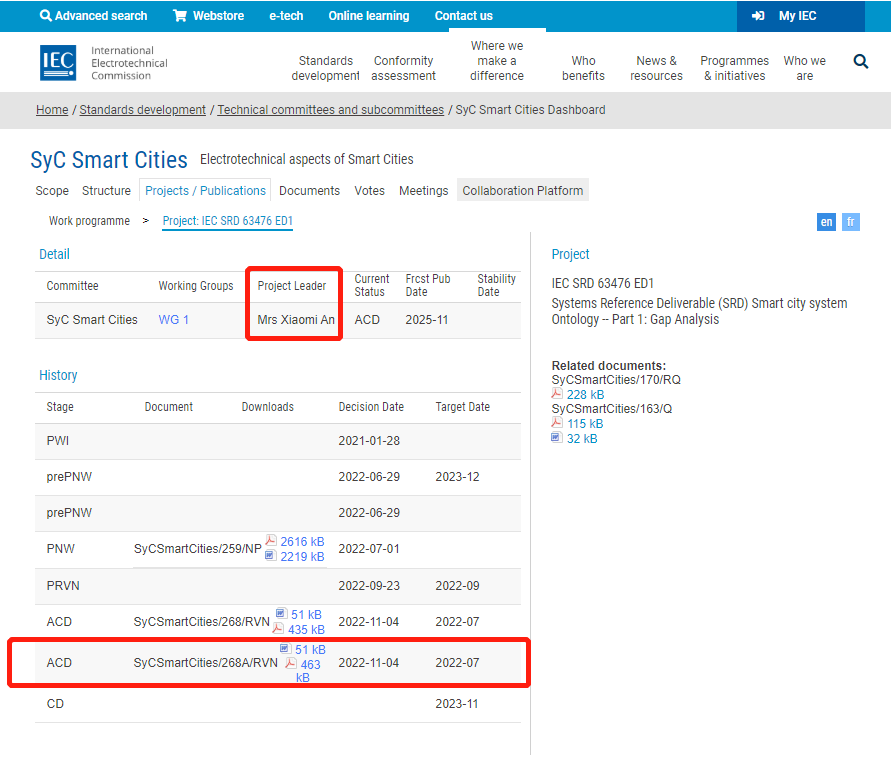The height and width of the screenshot is (769, 891).
Task: Switch to Meetings tab
Action: 424,191
